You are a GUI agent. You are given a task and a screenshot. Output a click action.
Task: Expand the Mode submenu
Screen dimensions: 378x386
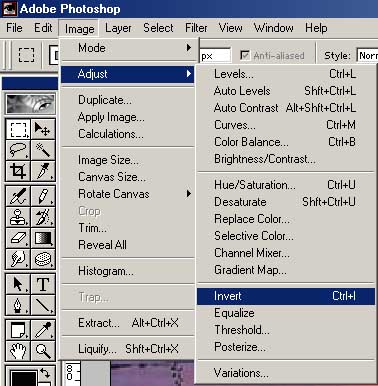coord(128,48)
